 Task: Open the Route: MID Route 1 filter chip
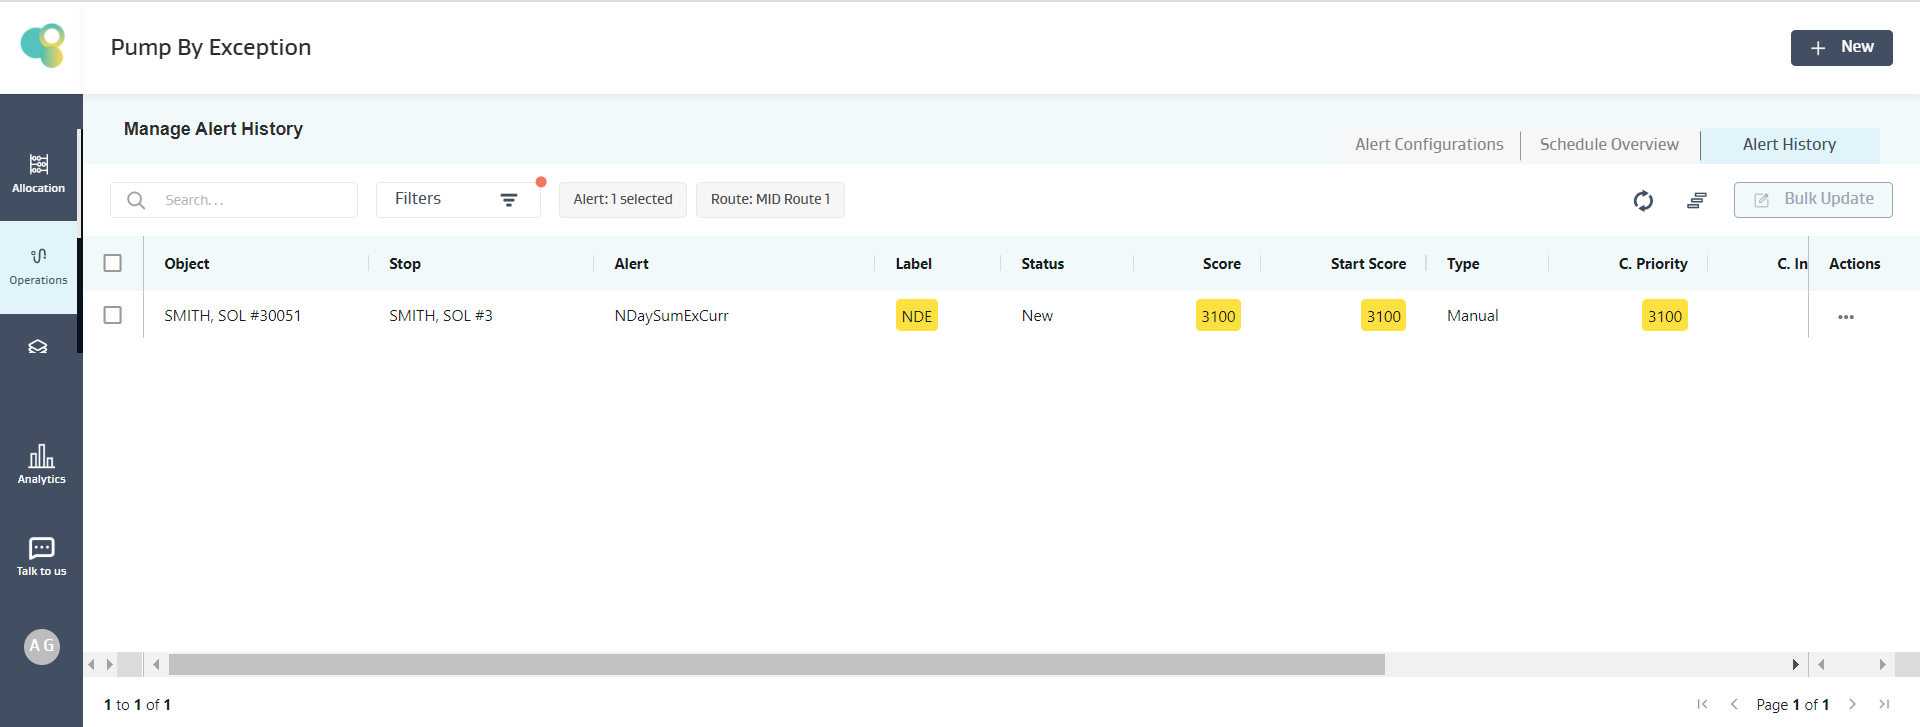(x=770, y=199)
